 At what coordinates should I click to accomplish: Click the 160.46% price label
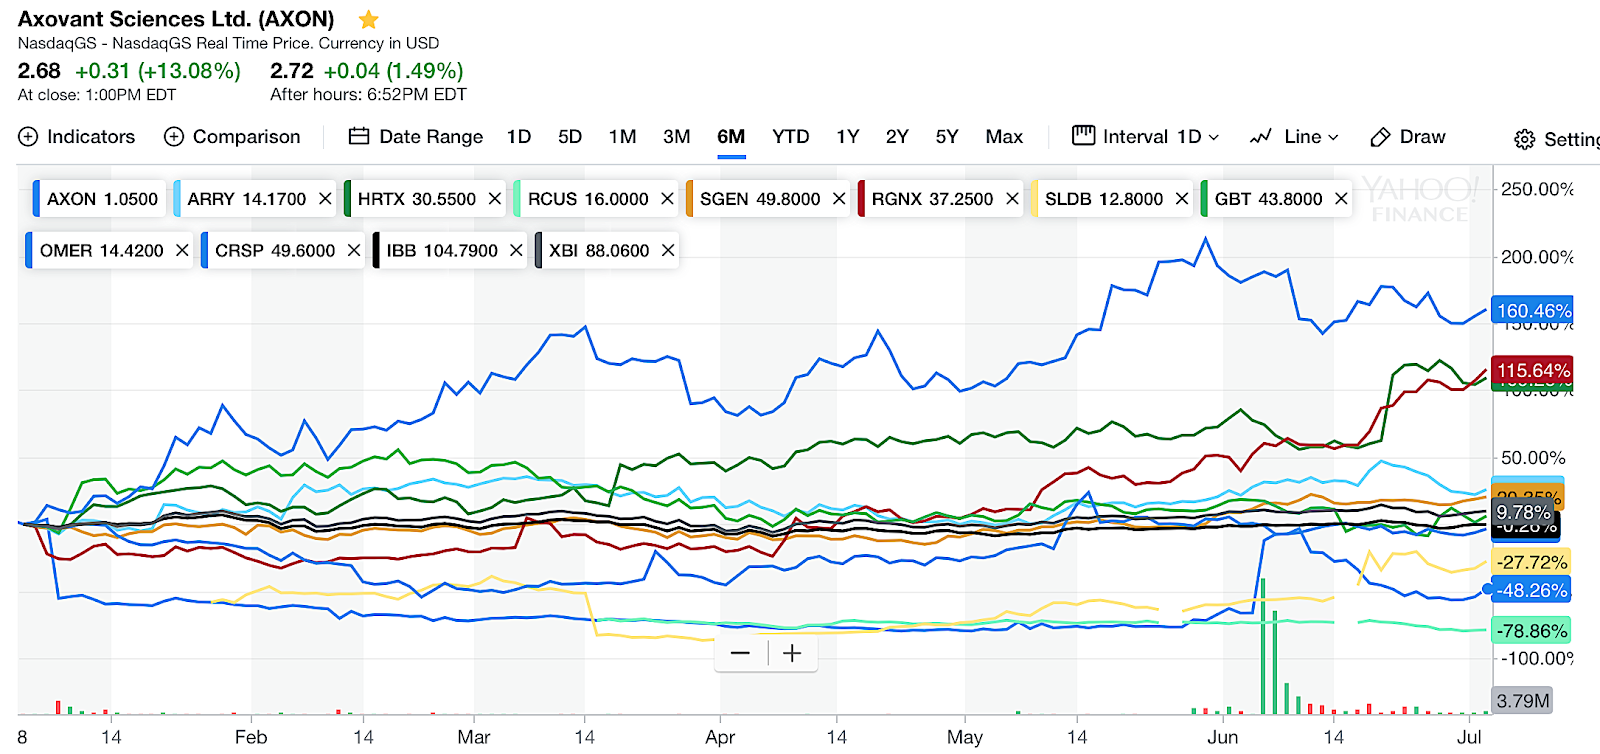point(1533,311)
